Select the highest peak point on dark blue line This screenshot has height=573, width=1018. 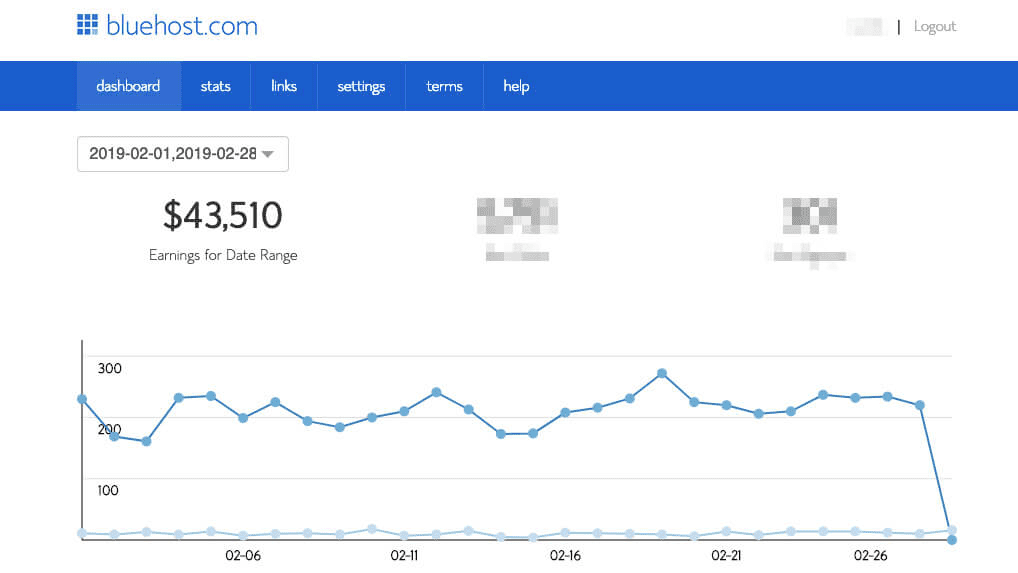tap(662, 373)
